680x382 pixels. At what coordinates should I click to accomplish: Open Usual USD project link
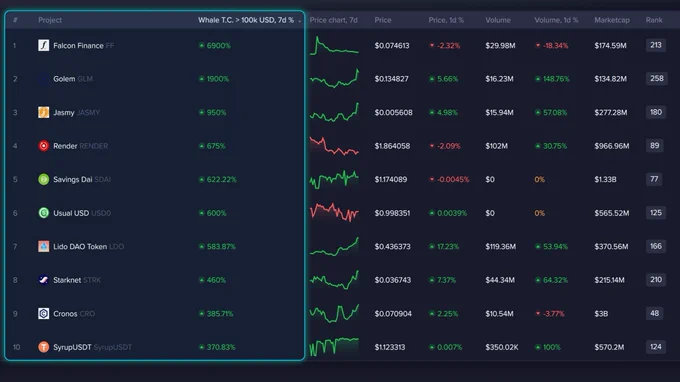click(x=82, y=213)
